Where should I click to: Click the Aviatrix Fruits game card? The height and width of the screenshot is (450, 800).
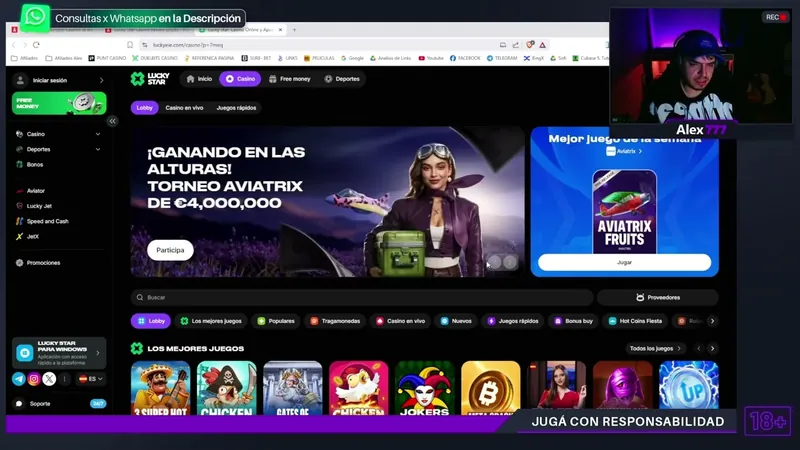click(x=624, y=211)
